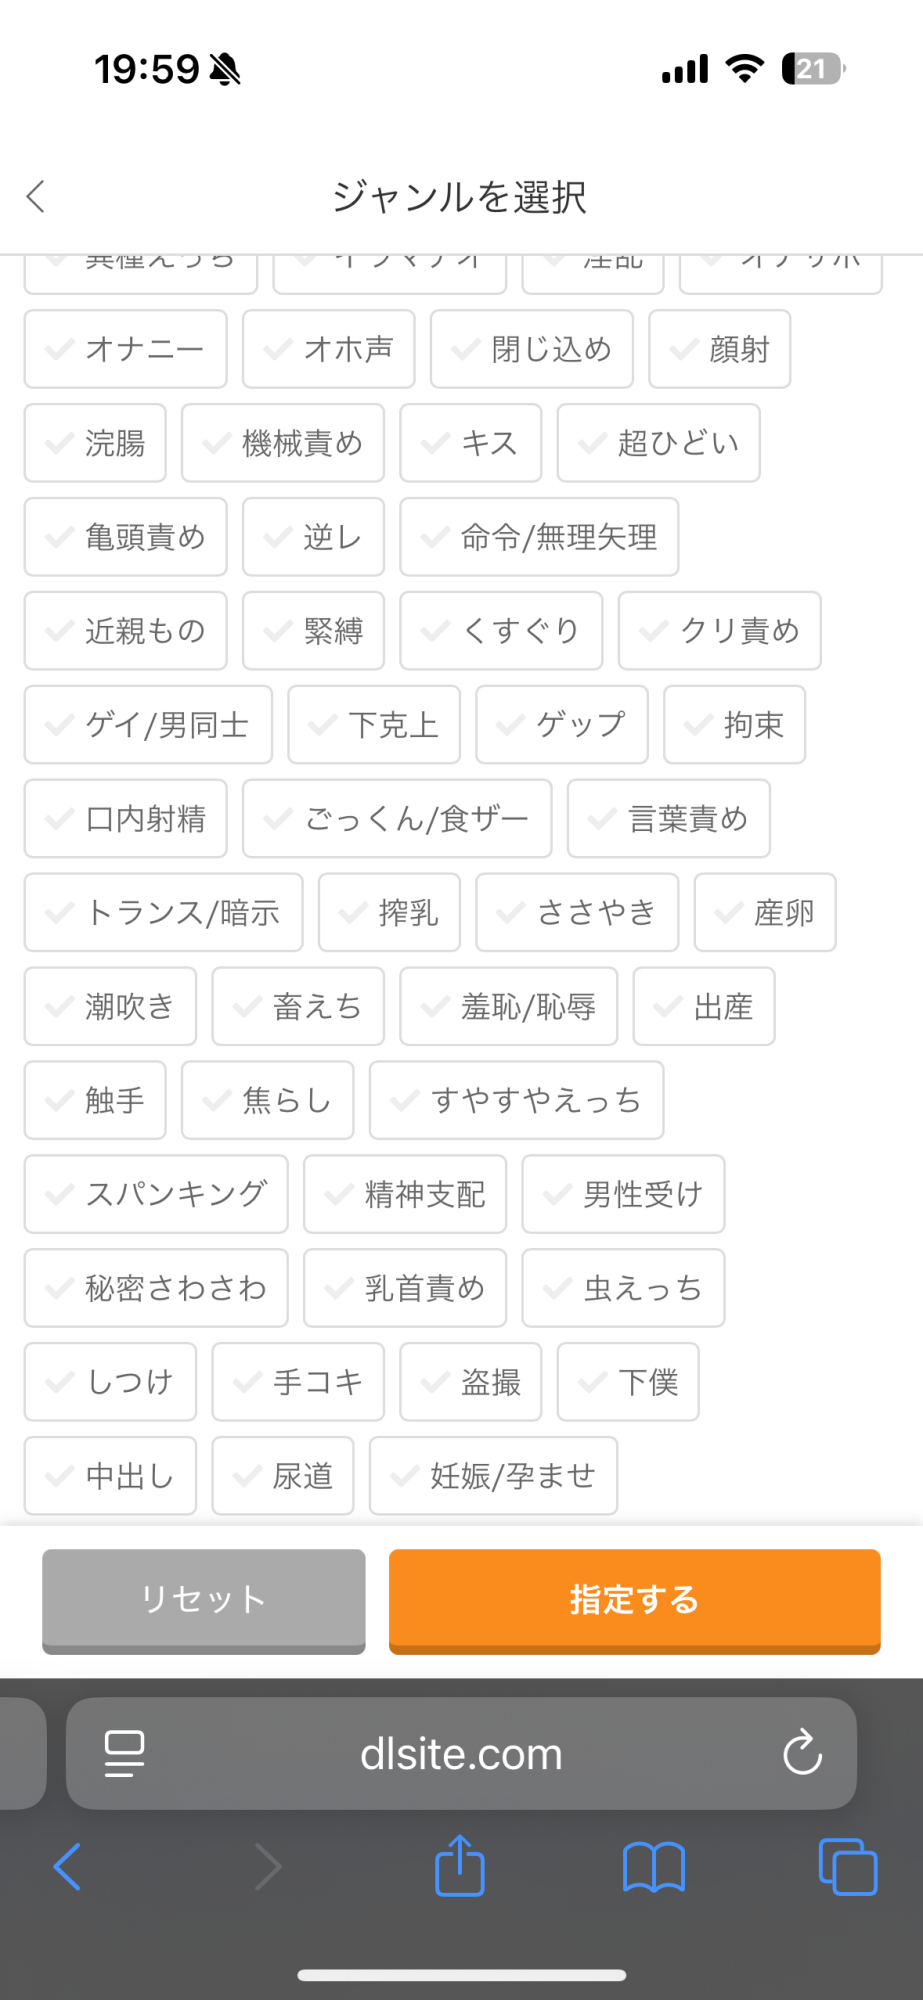Viewport: 923px width, 2000px height.
Task: Check the しつけ genre tag
Action: [110, 1382]
